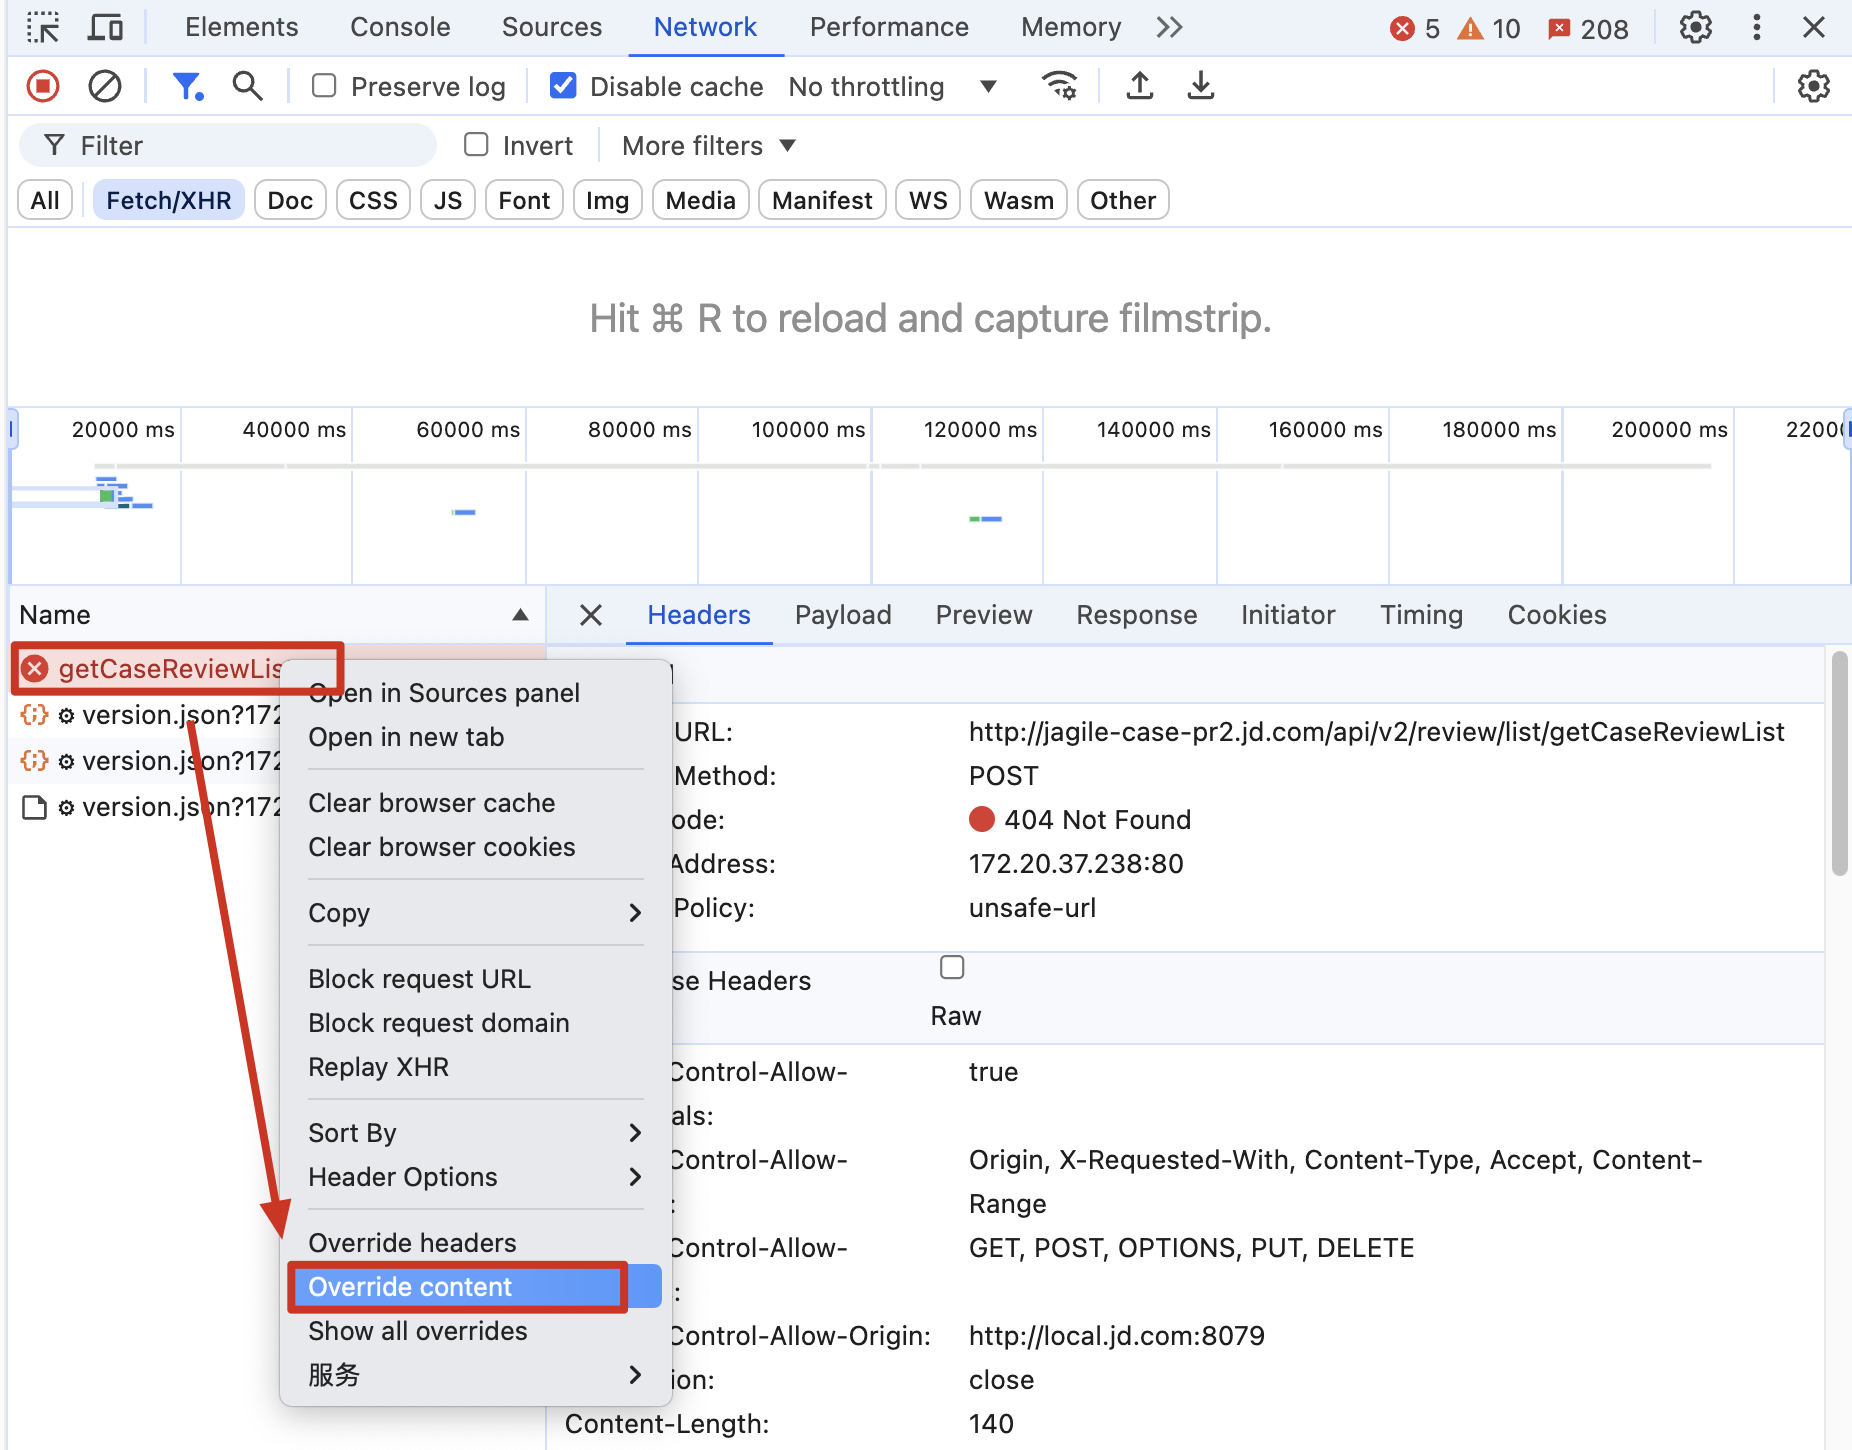1852x1450 pixels.
Task: Import HAR file upload icon
Action: [x=1139, y=87]
